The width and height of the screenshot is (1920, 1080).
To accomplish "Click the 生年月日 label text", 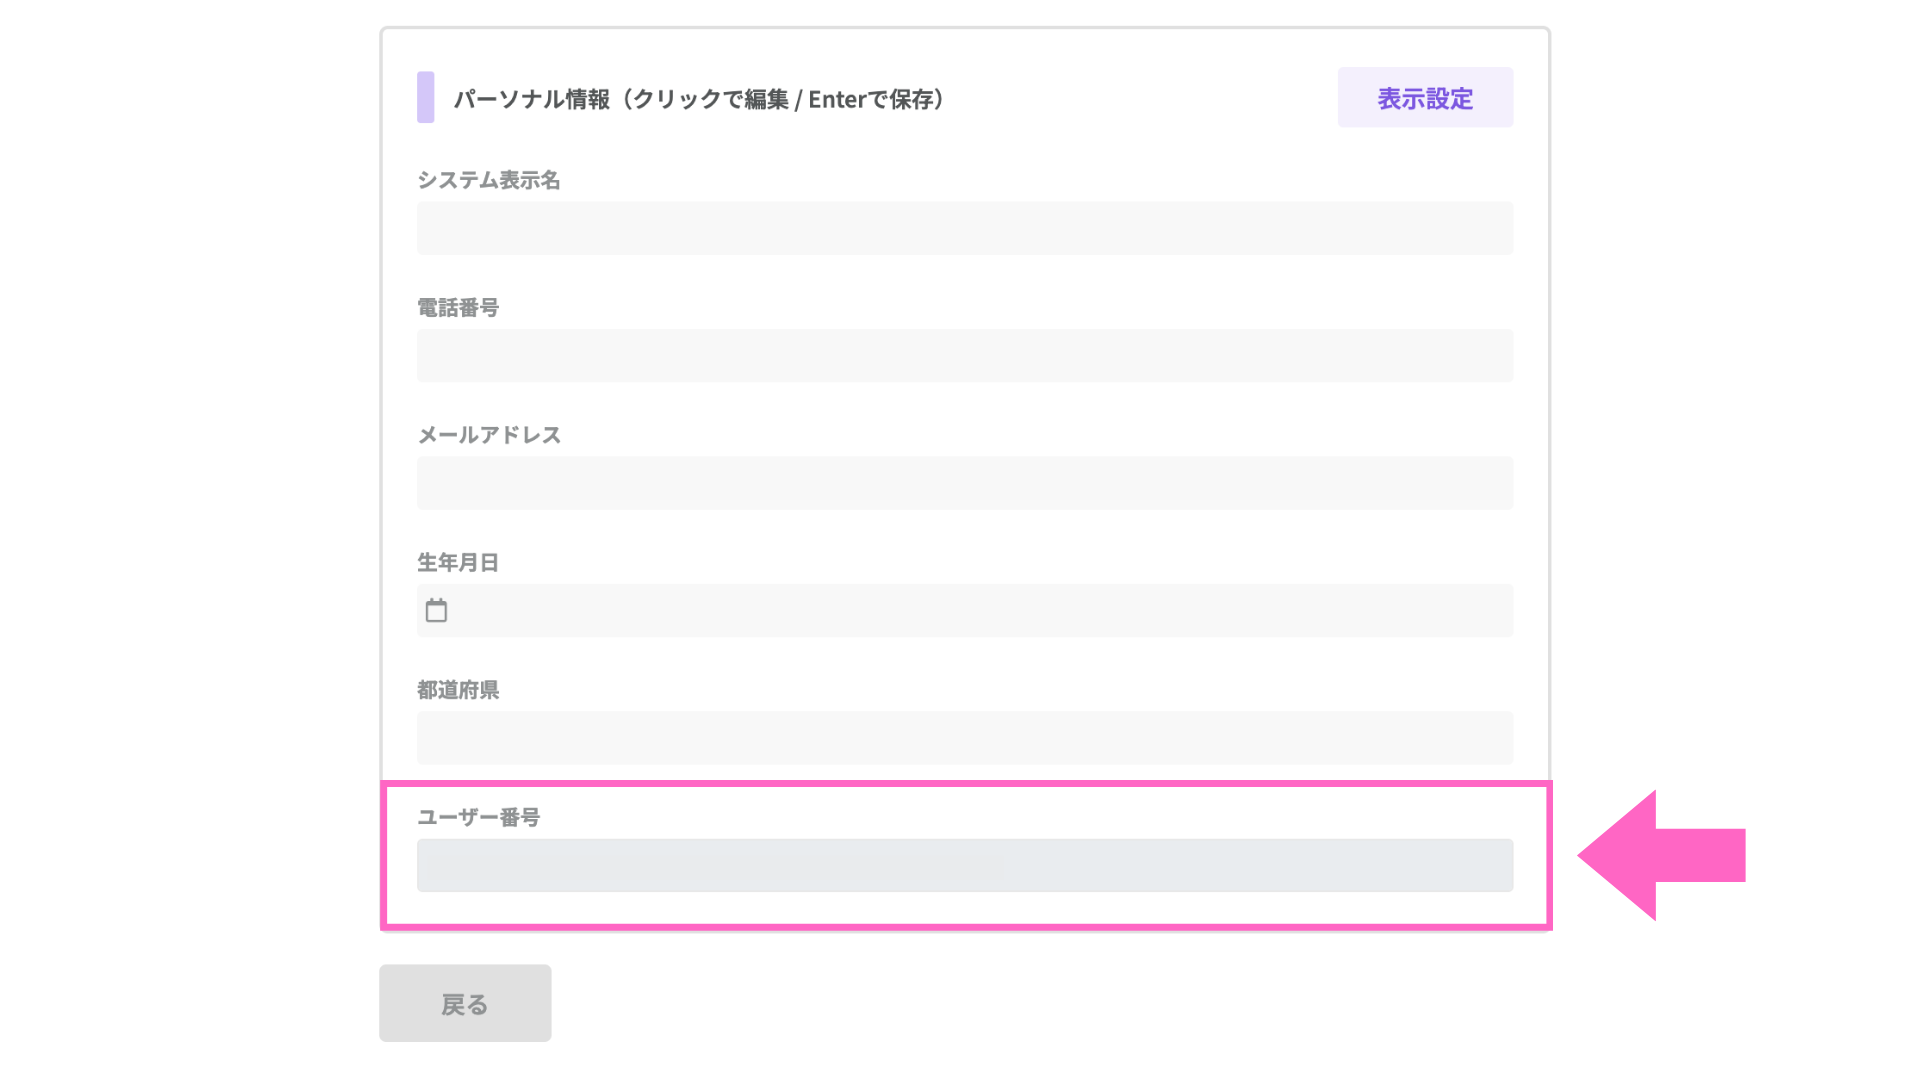I will coord(457,563).
